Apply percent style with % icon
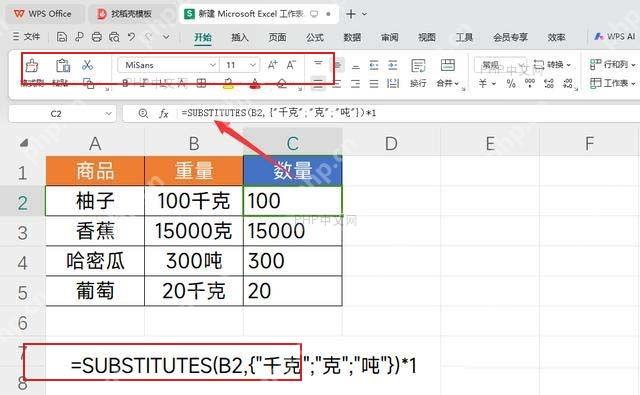 click(511, 84)
